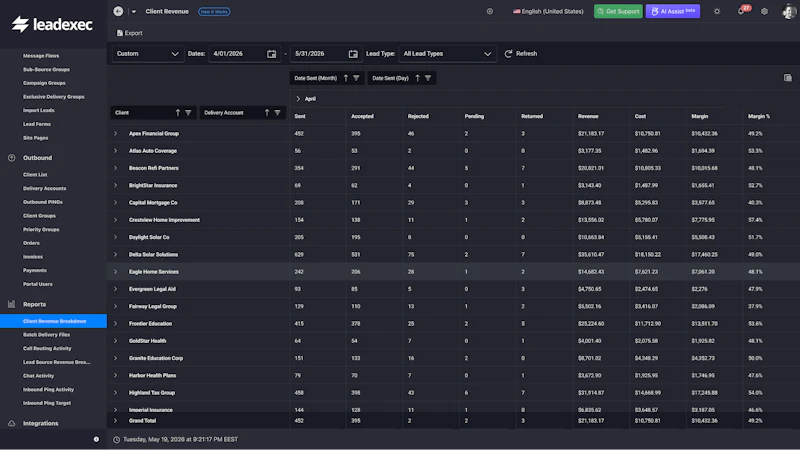Click the back arrow navigation icon

pos(118,11)
